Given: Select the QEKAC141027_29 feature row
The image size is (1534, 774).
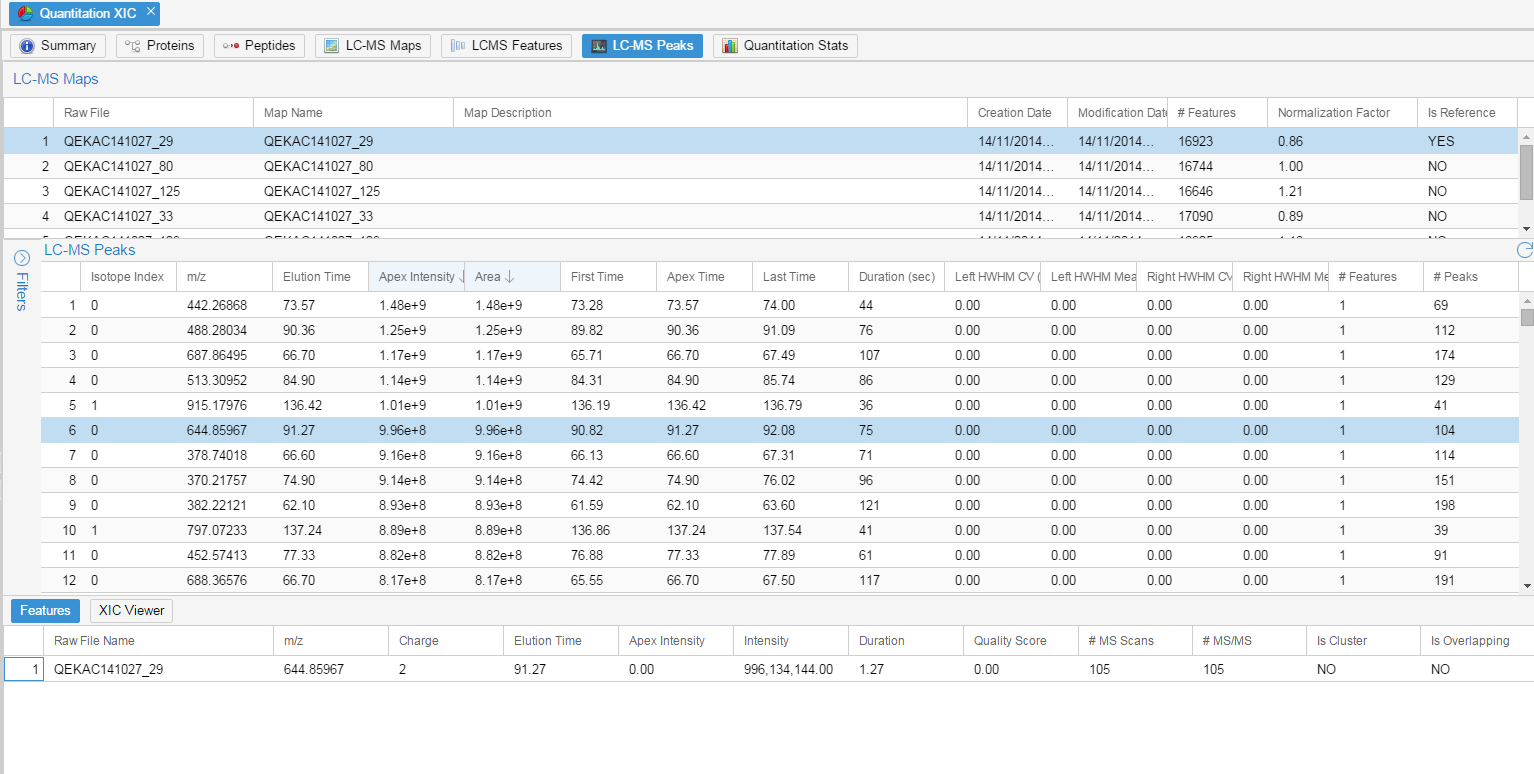Looking at the screenshot, I should pyautogui.click(x=108, y=670).
